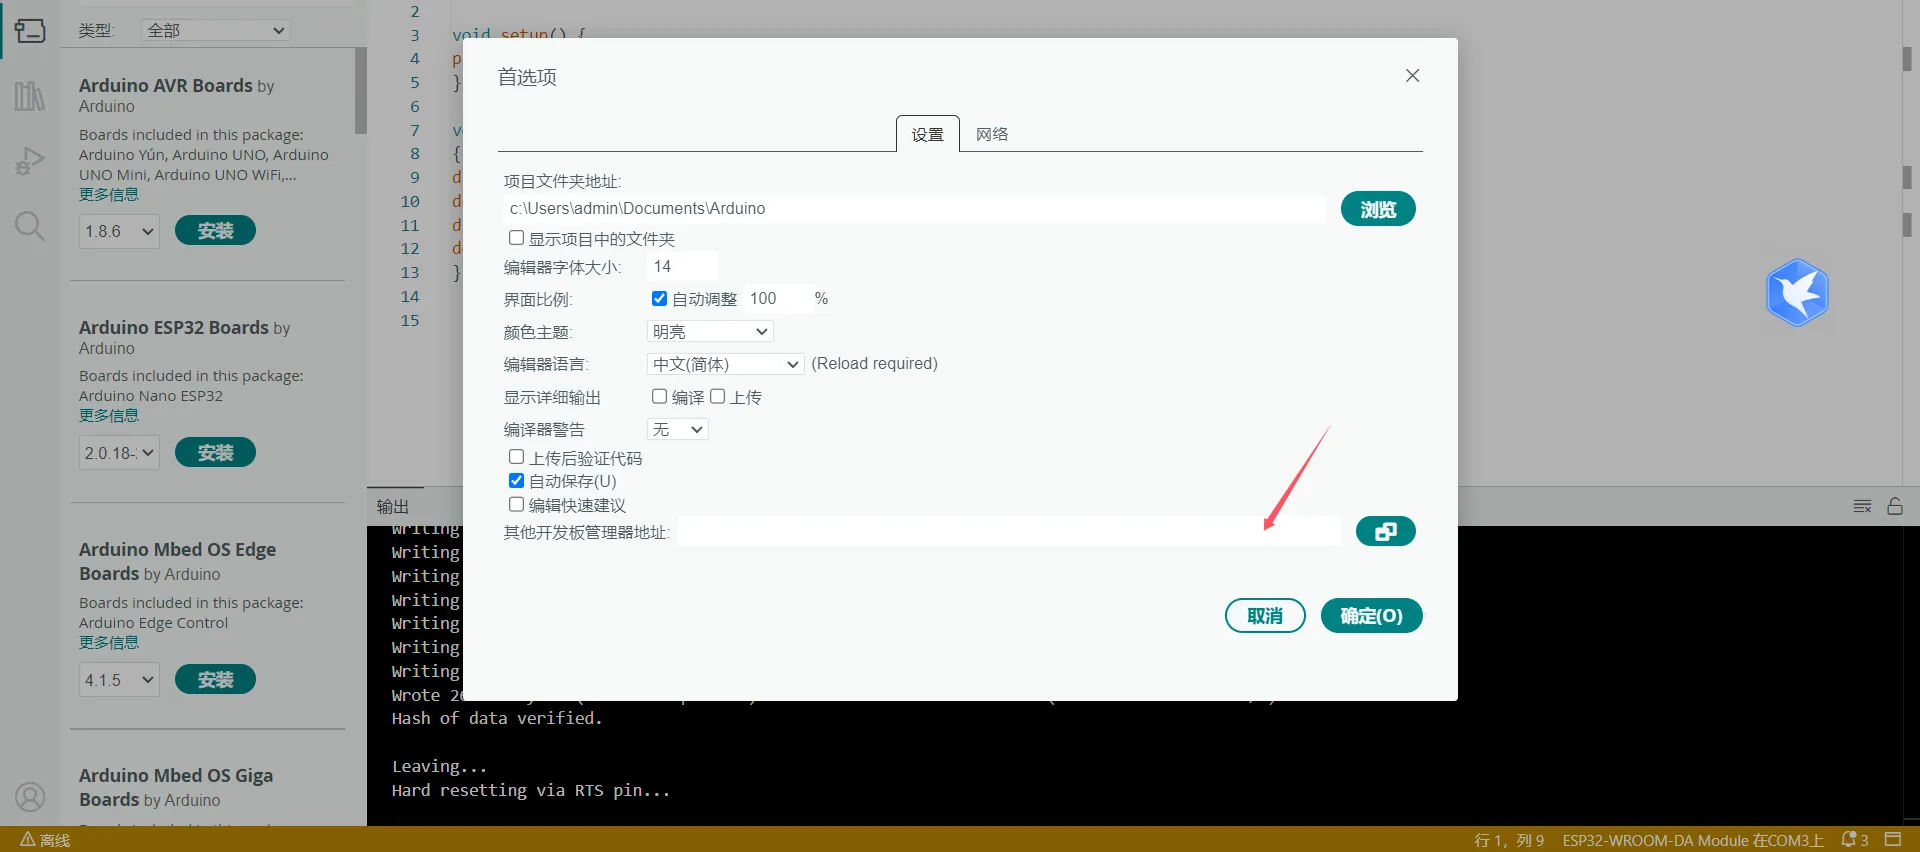
Task: Open the Search sidebar icon
Action: 30,226
